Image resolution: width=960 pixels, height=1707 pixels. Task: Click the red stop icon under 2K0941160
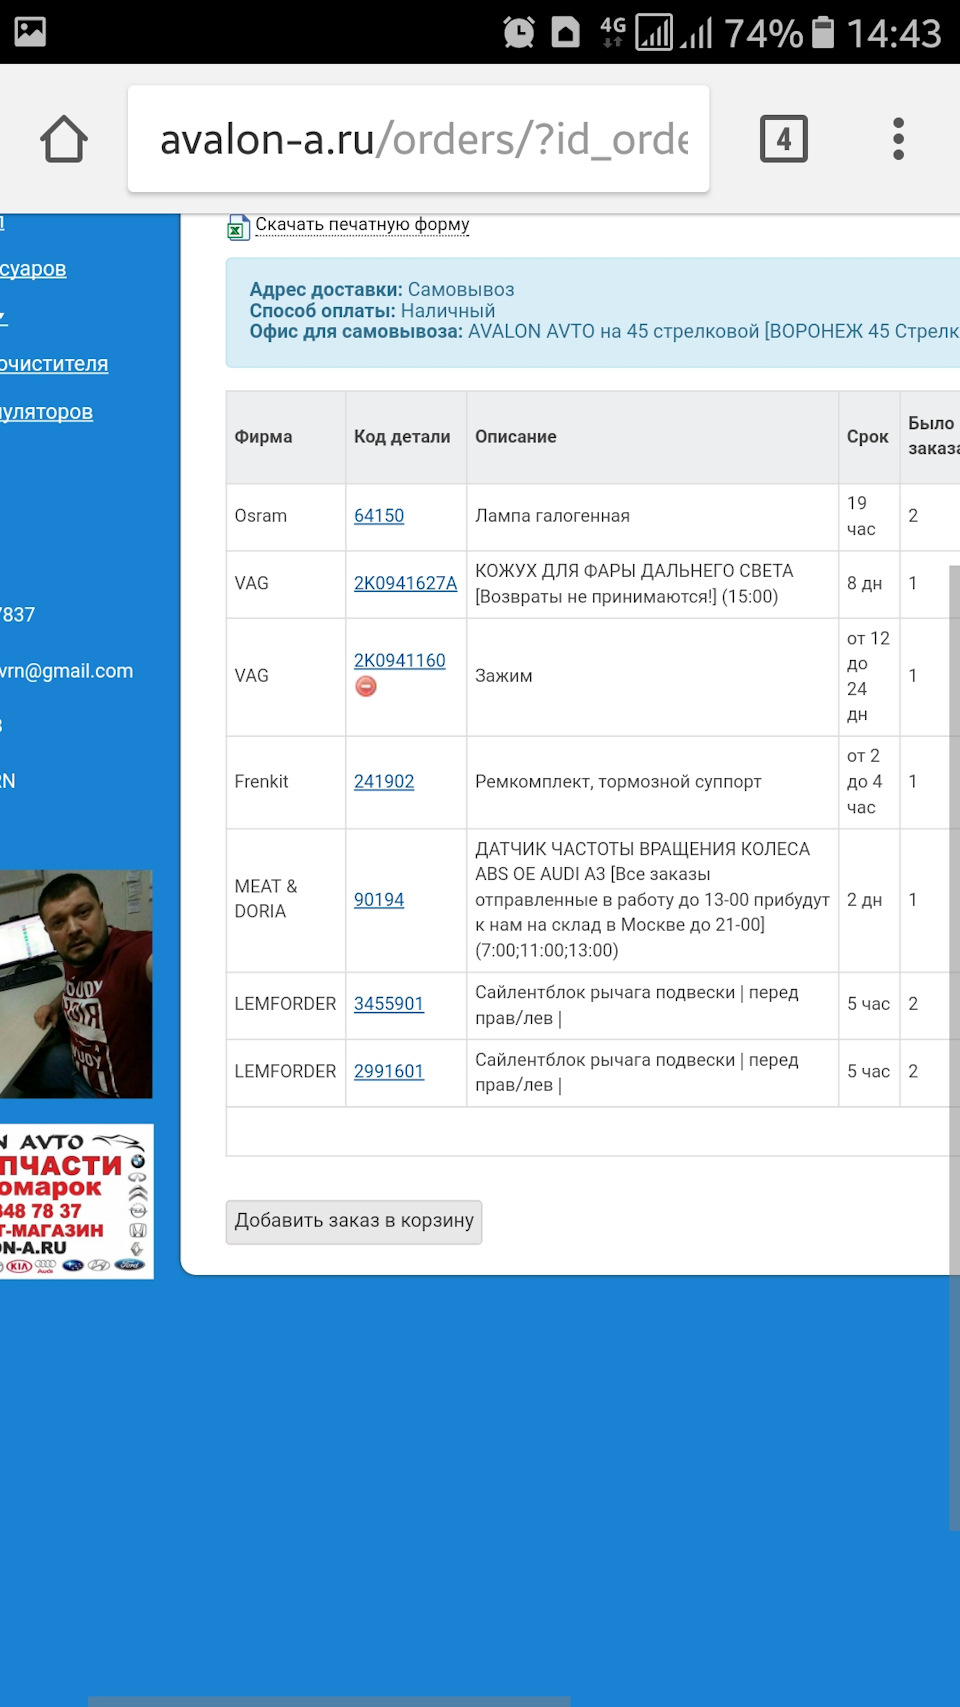pyautogui.click(x=366, y=686)
